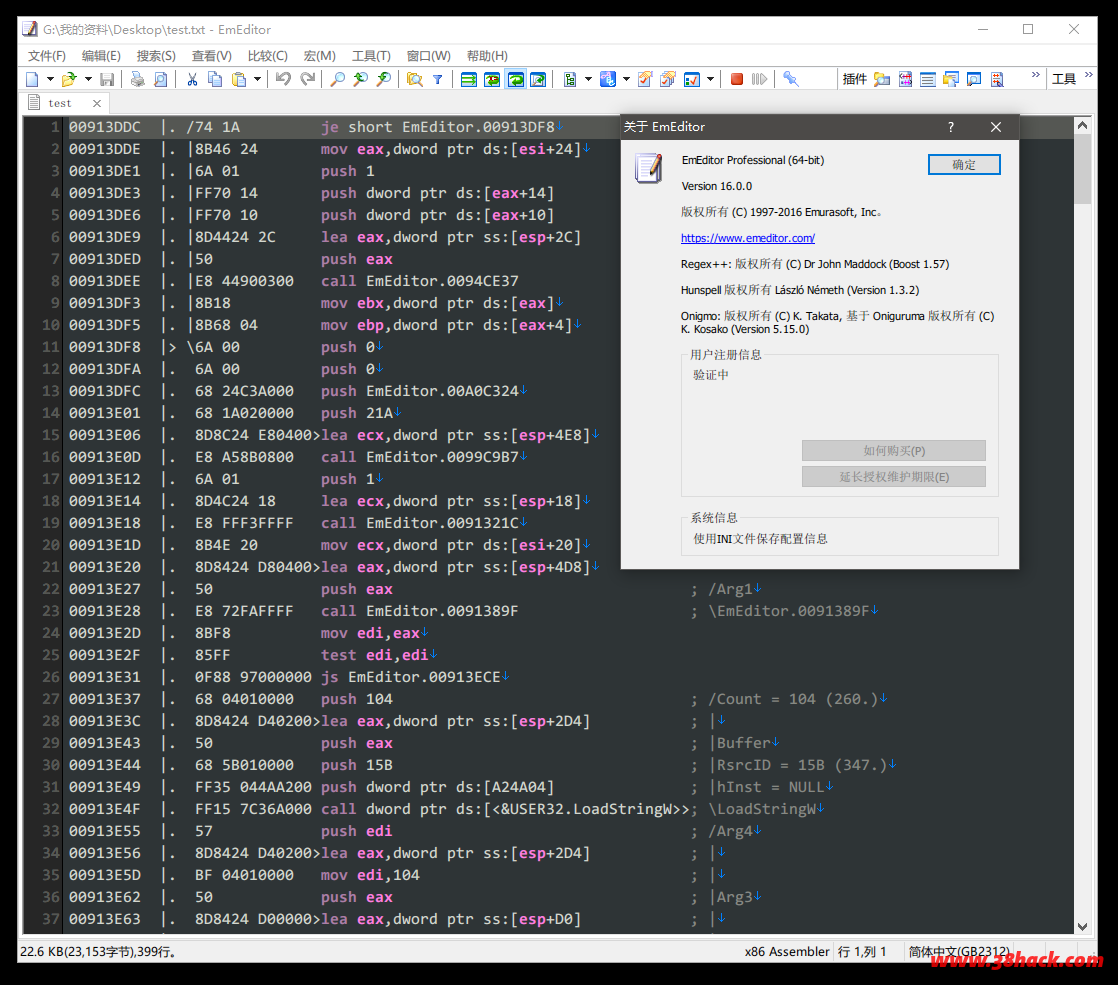Click the plug-in word count grid icon

(x=906, y=79)
